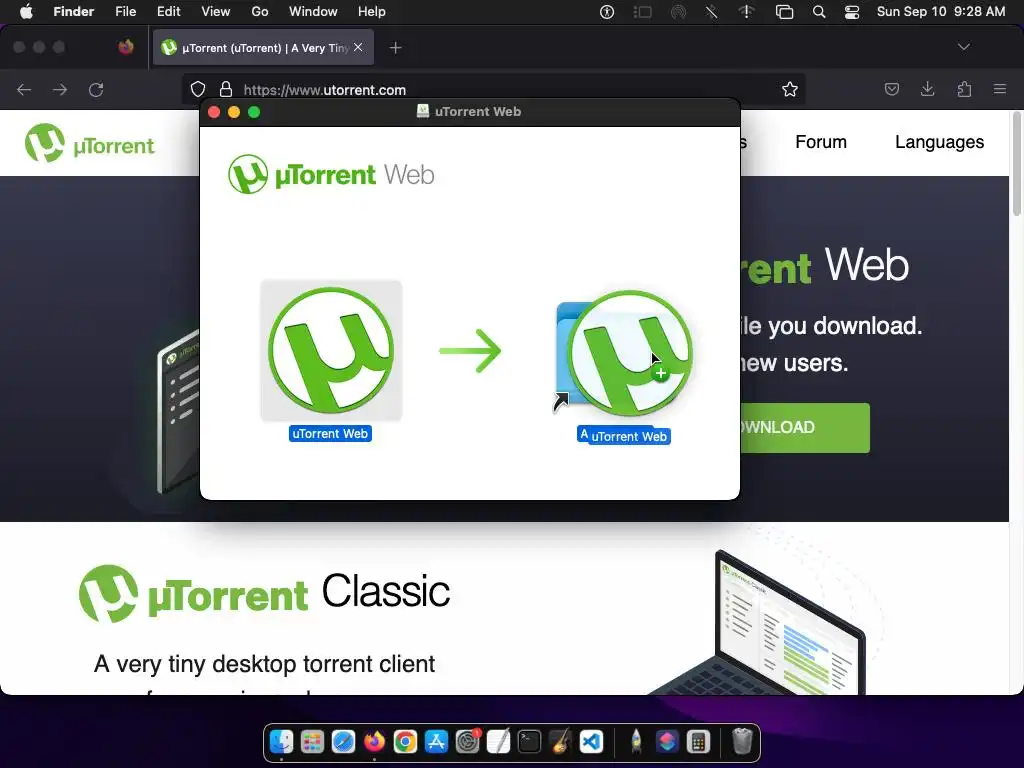The height and width of the screenshot is (768, 1024).
Task: Click the uTorrent Web label under the app icon
Action: 330,434
